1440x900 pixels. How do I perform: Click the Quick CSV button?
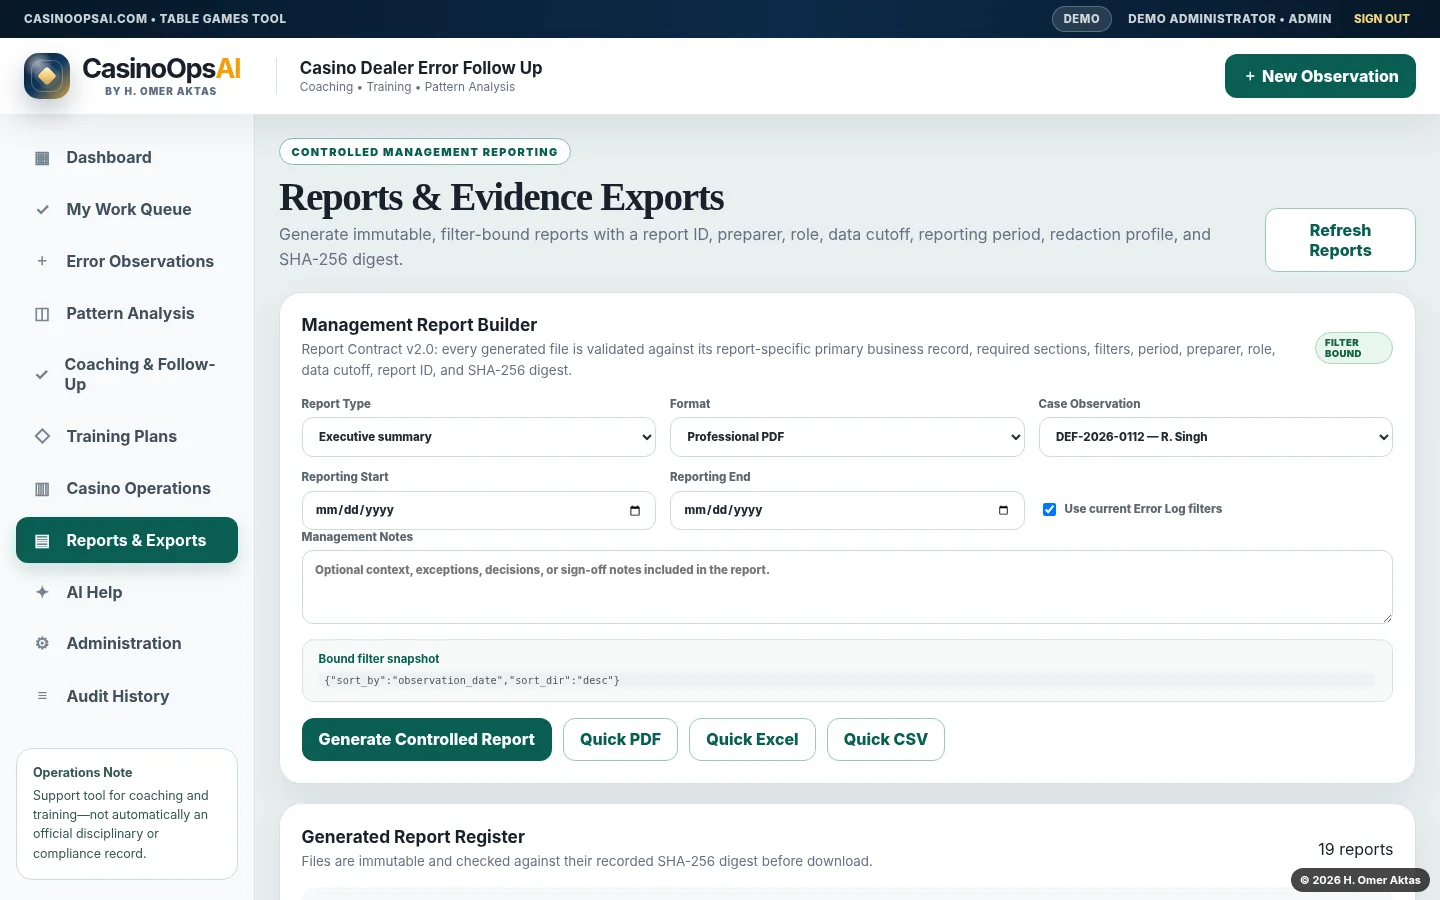(x=886, y=740)
